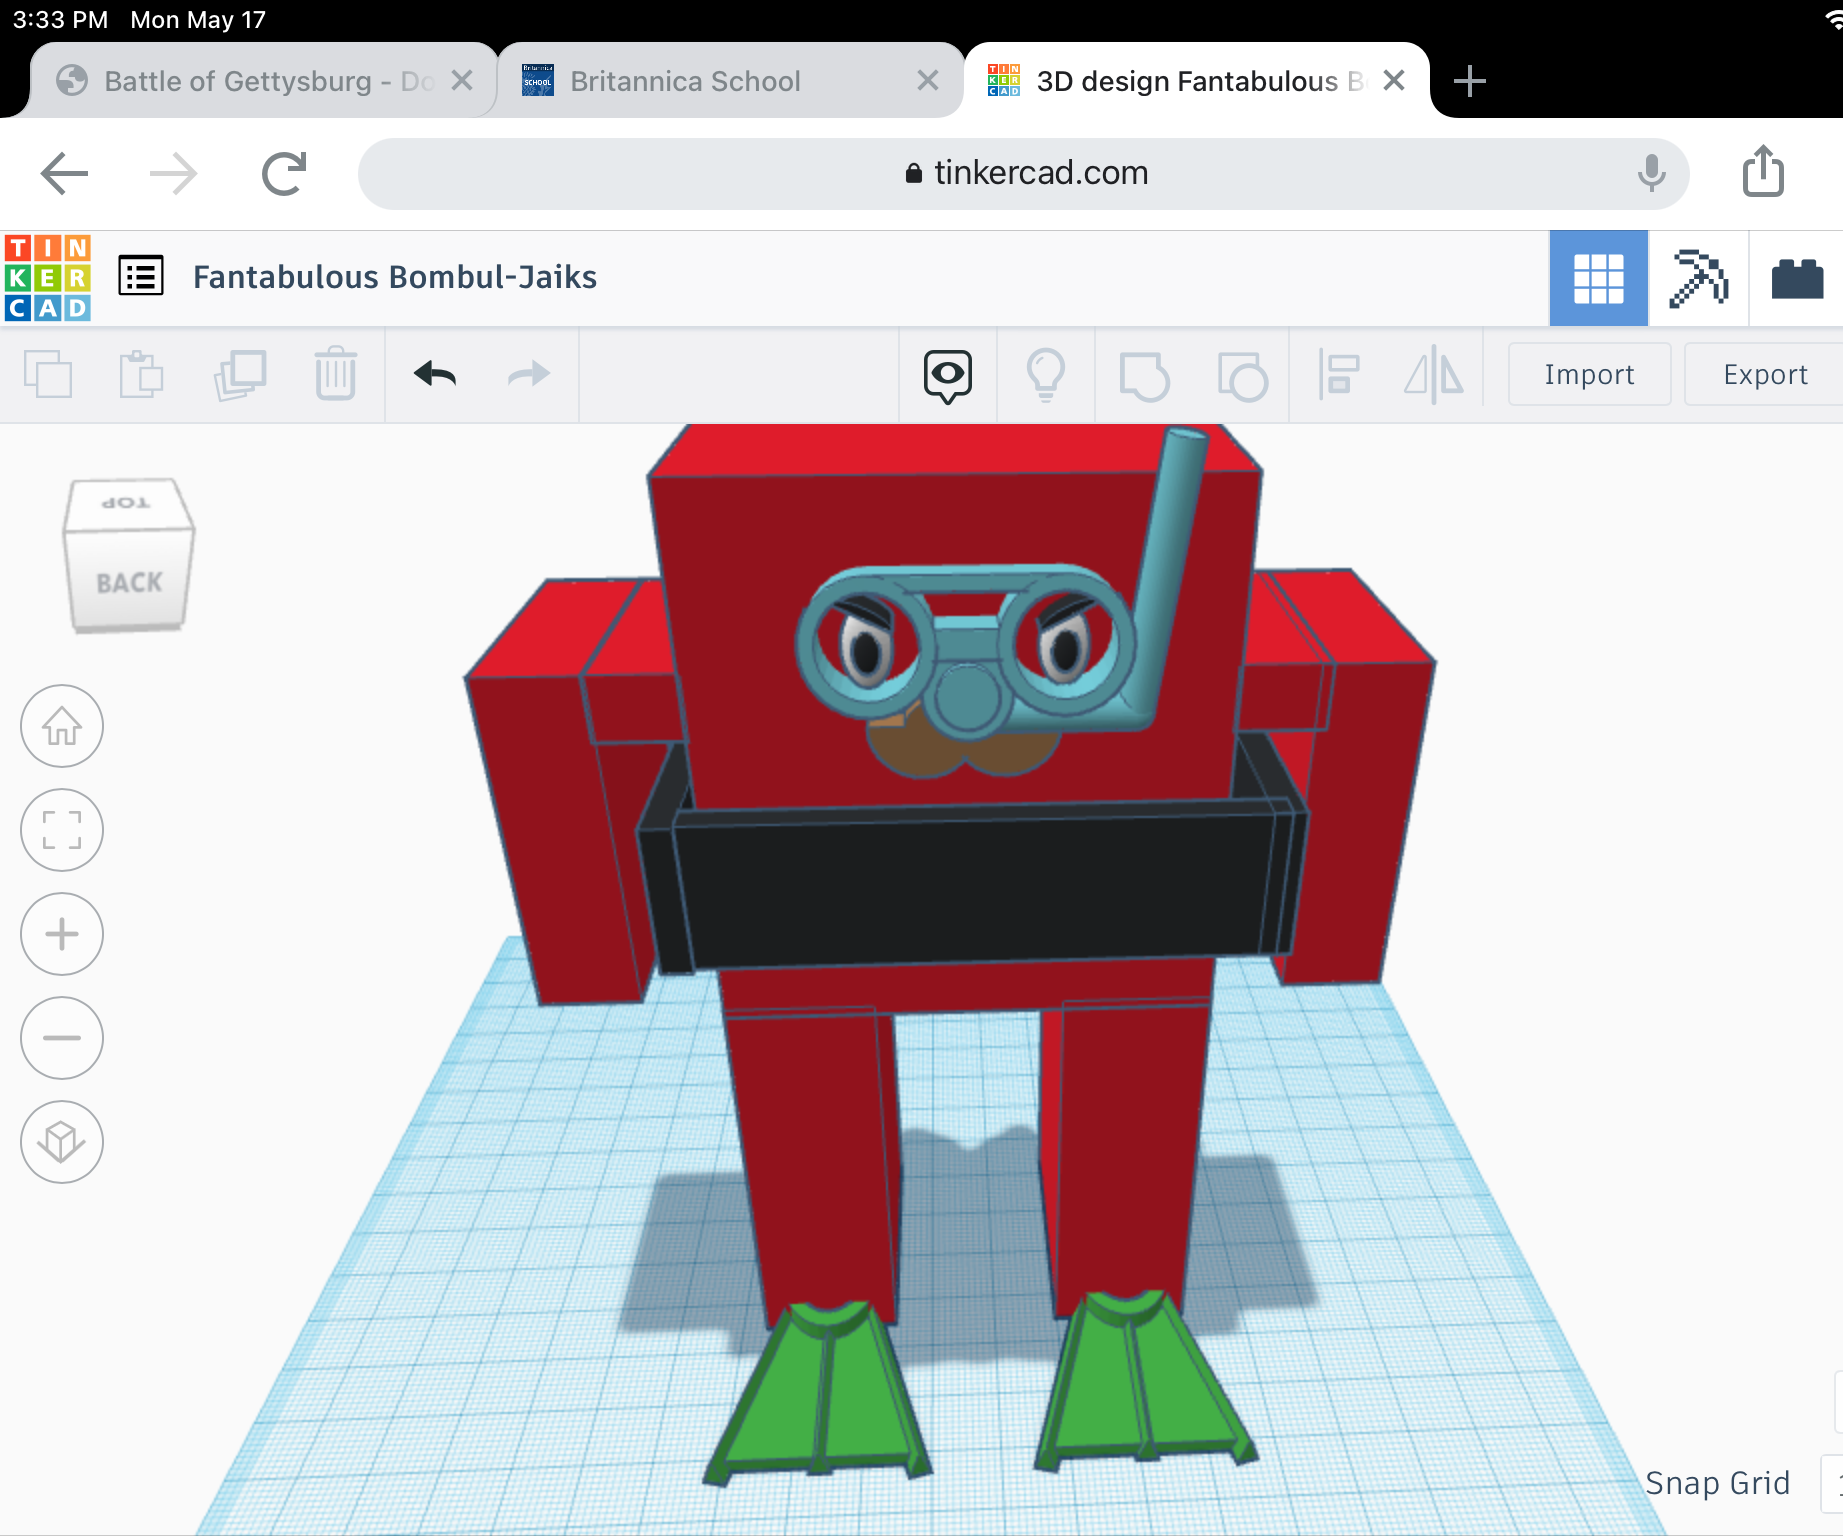Viewport: 1843px width, 1536px height.
Task: Toggle perspective/orthographic view cube icon
Action: tap(62, 1142)
